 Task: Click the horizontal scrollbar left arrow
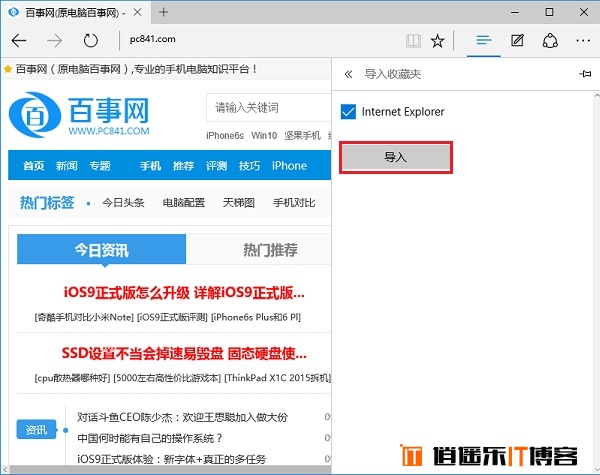[x=5, y=469]
